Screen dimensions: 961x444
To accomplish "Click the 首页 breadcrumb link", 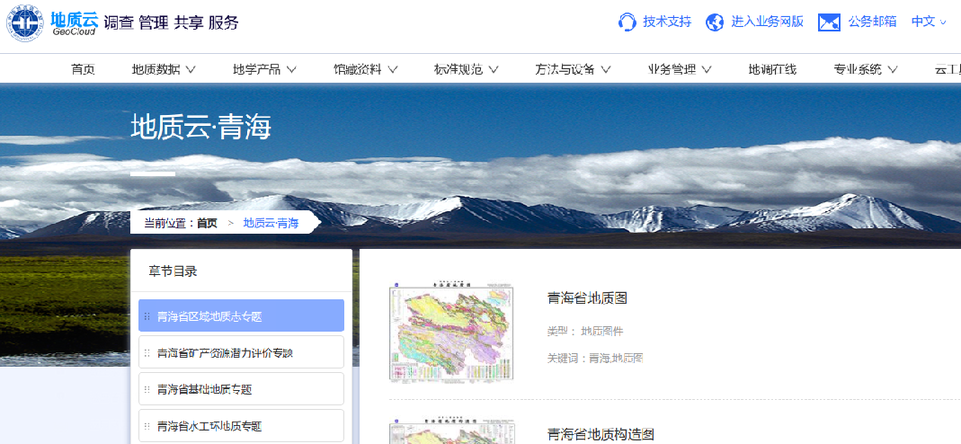I will (x=207, y=223).
